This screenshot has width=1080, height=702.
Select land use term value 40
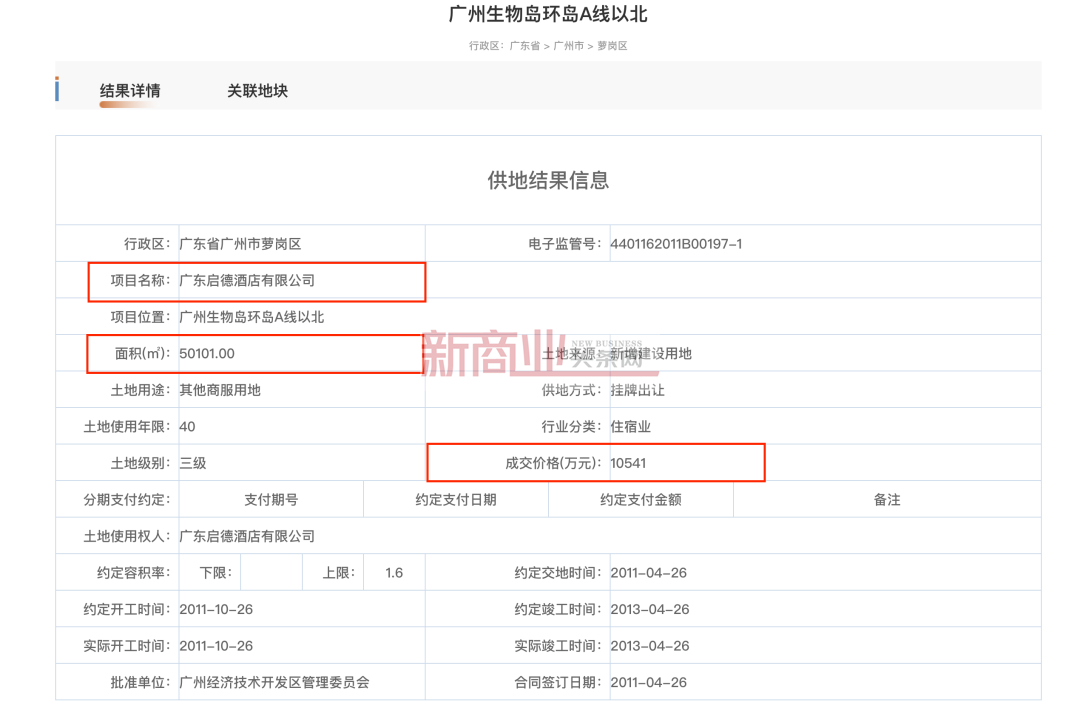[x=187, y=426]
